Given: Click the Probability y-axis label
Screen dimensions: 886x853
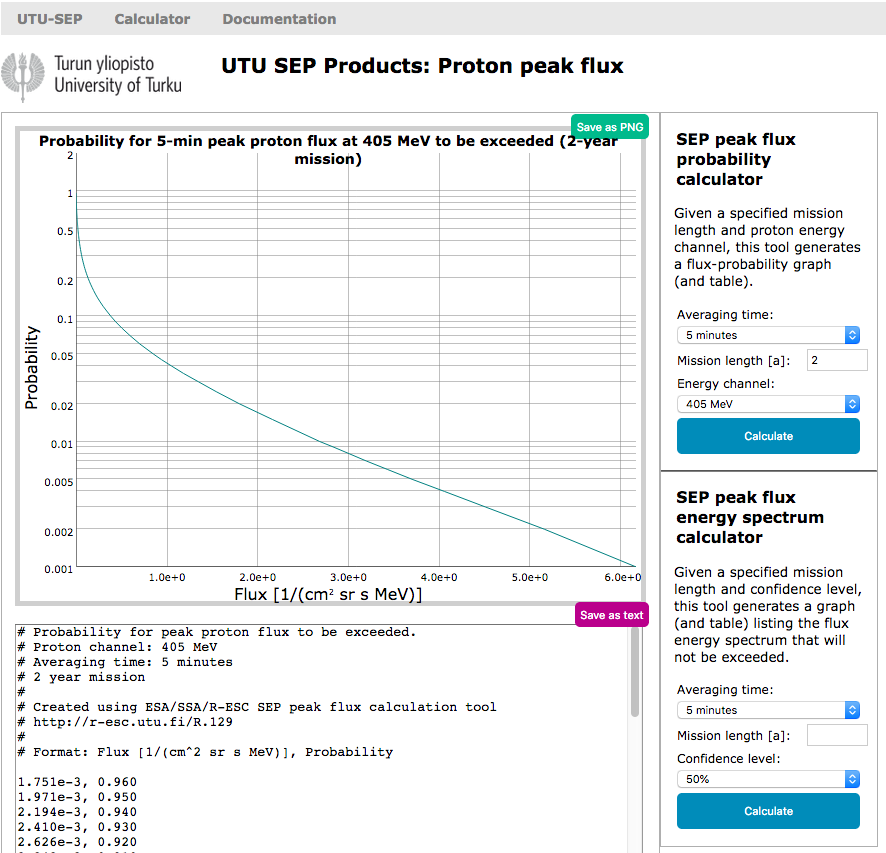Looking at the screenshot, I should pos(31,367).
